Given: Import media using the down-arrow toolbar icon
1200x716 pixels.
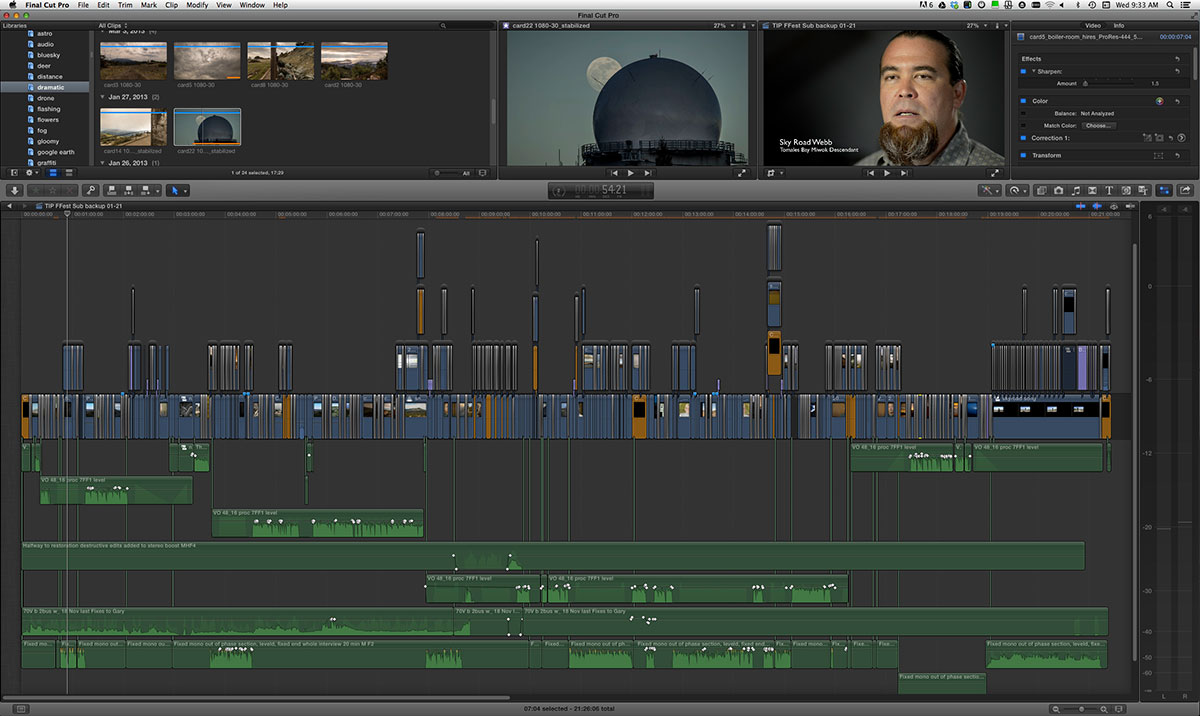Looking at the screenshot, I should click(14, 190).
